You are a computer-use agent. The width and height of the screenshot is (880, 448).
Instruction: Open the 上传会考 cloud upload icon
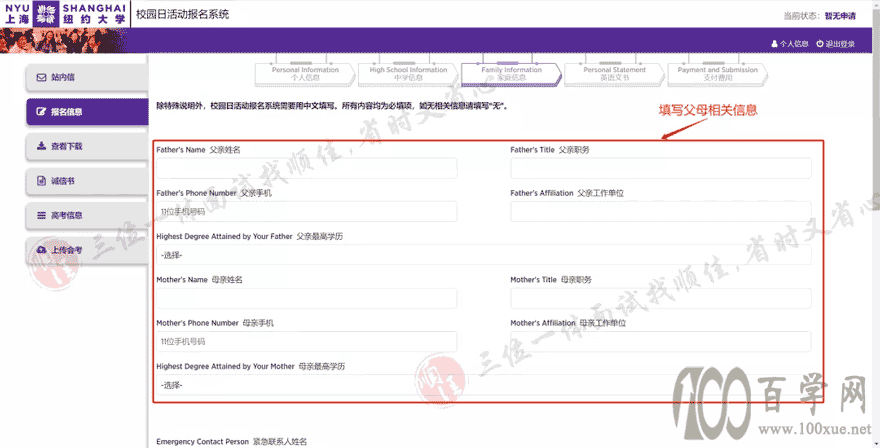pos(41,250)
